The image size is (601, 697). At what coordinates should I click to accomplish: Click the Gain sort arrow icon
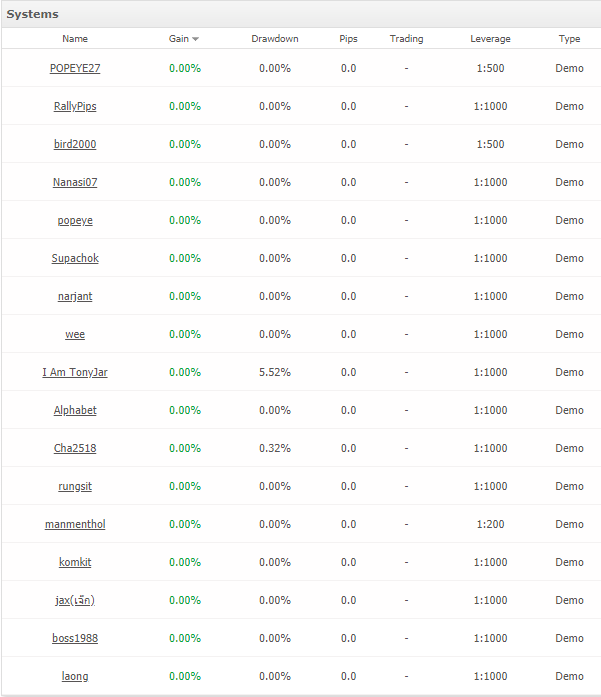click(195, 39)
